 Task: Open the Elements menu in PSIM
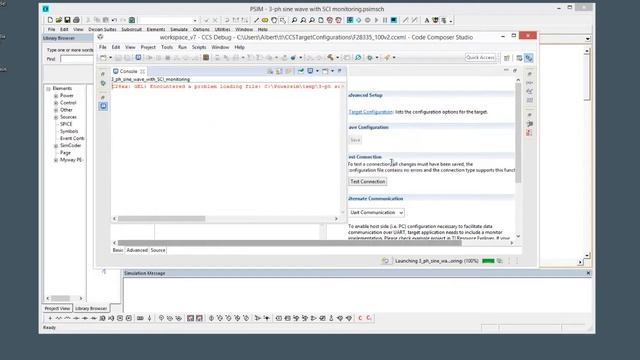point(156,29)
